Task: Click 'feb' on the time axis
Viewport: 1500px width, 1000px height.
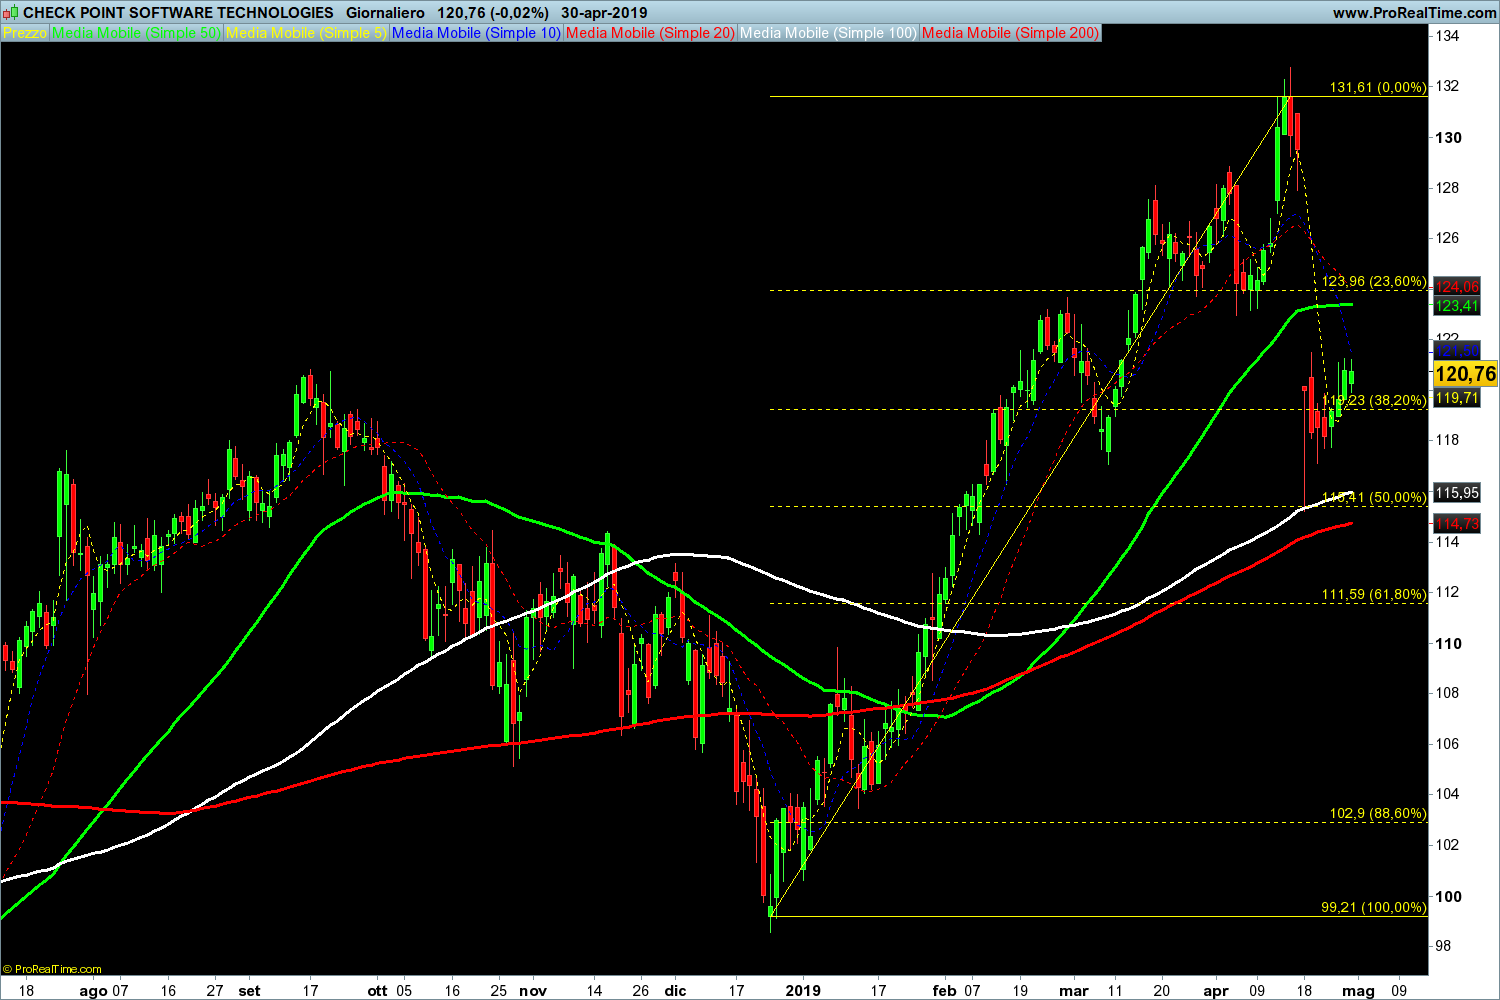Action: click(x=945, y=991)
